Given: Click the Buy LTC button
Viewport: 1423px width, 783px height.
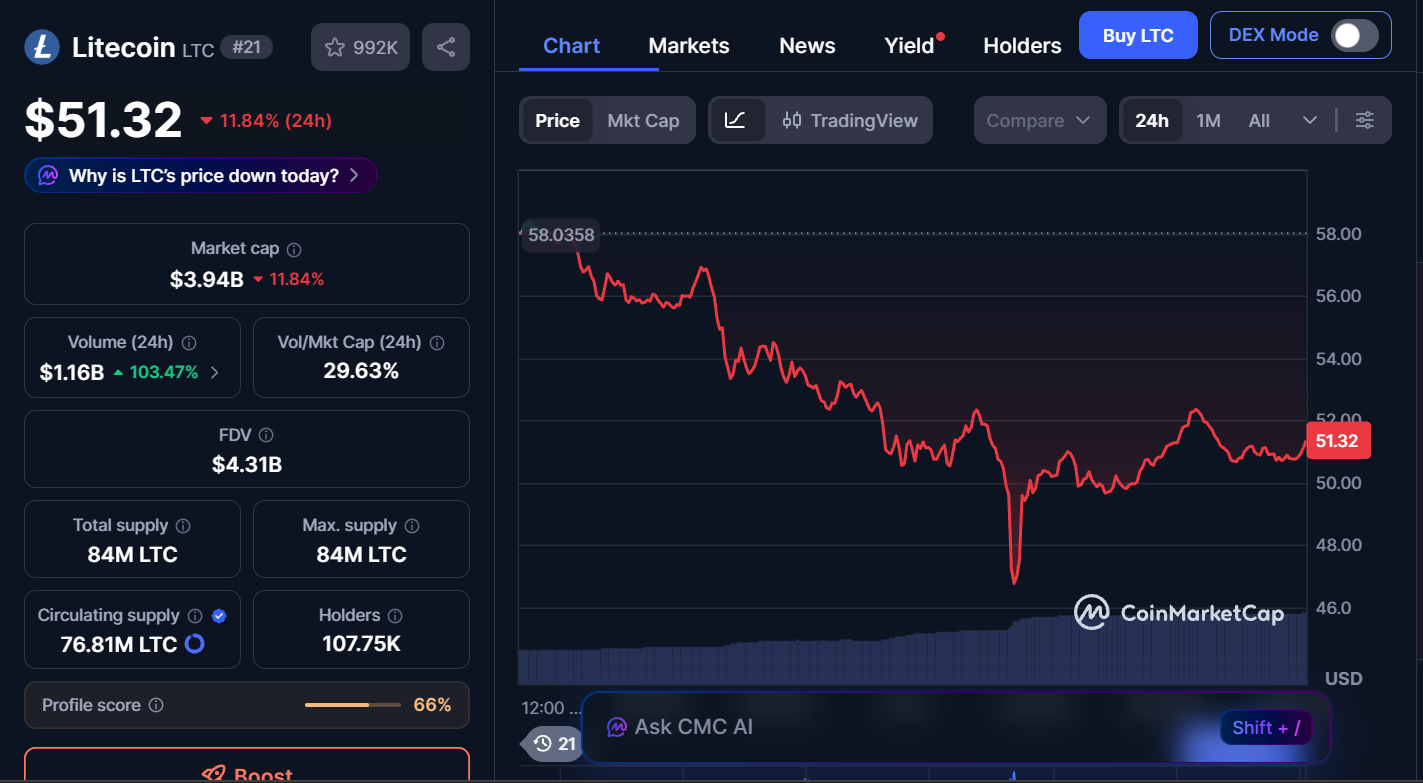Looking at the screenshot, I should (x=1137, y=36).
